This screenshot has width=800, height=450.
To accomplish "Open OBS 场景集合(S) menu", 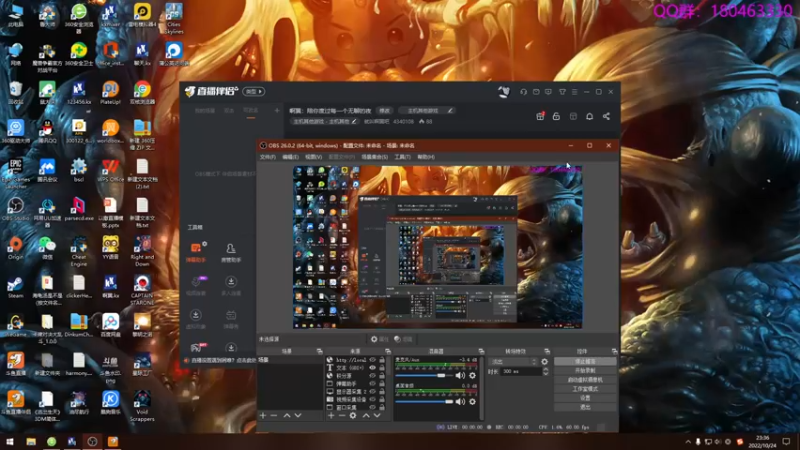I will point(374,157).
